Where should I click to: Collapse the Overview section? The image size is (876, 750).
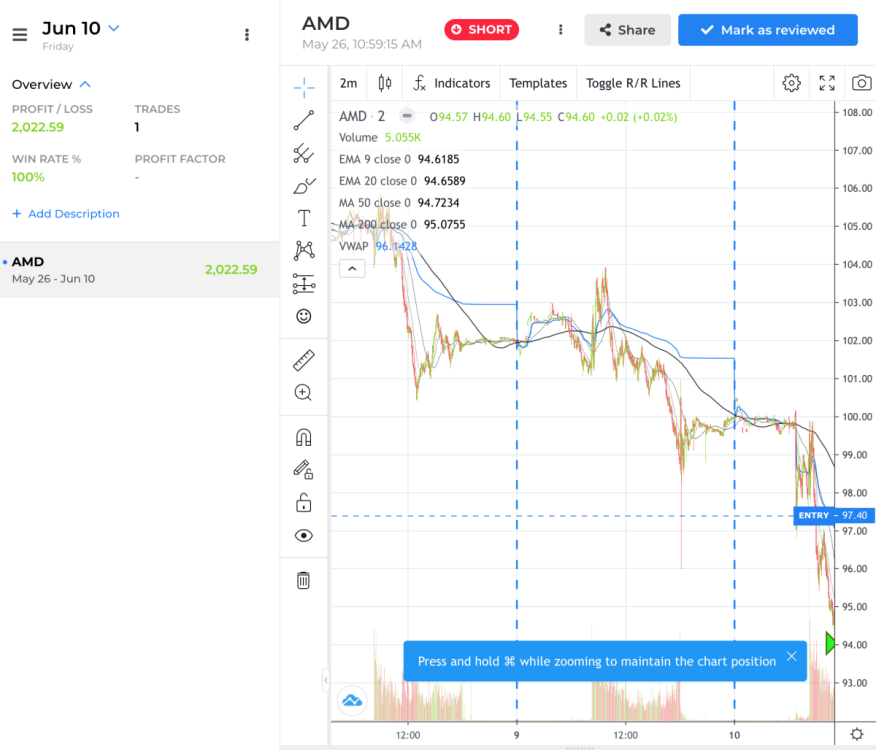(x=85, y=85)
